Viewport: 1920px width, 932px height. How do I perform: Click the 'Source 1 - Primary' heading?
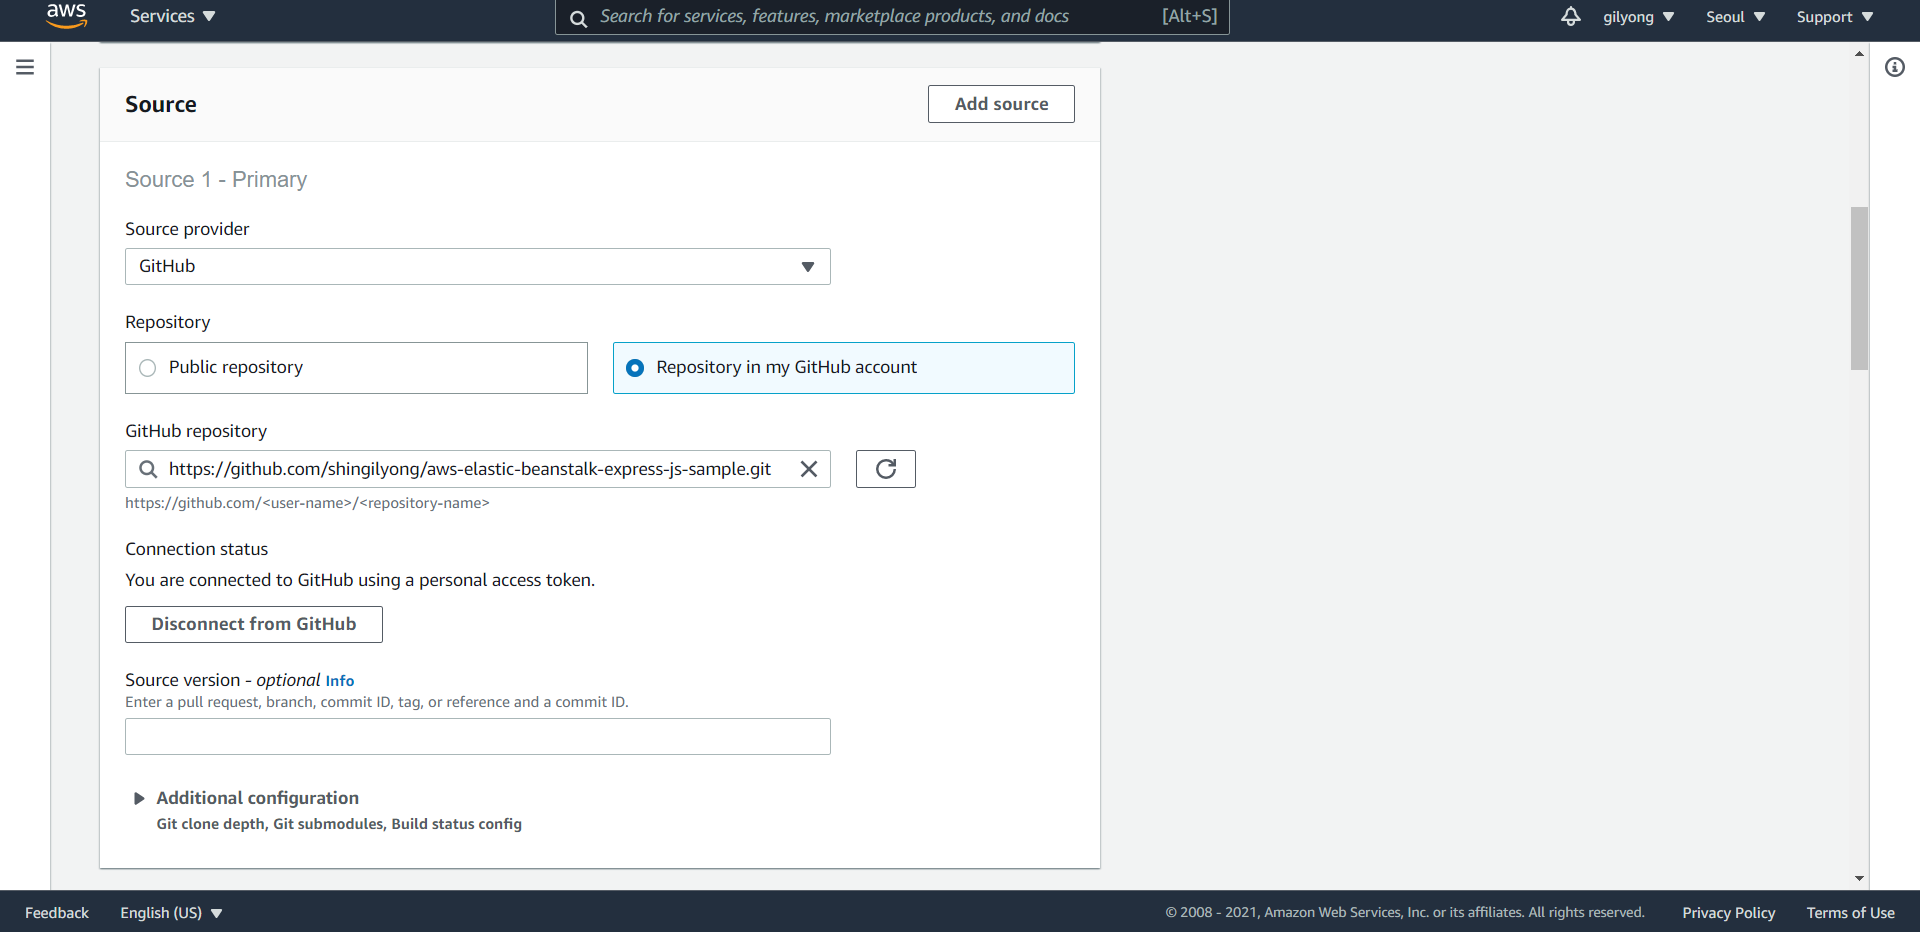pos(216,180)
